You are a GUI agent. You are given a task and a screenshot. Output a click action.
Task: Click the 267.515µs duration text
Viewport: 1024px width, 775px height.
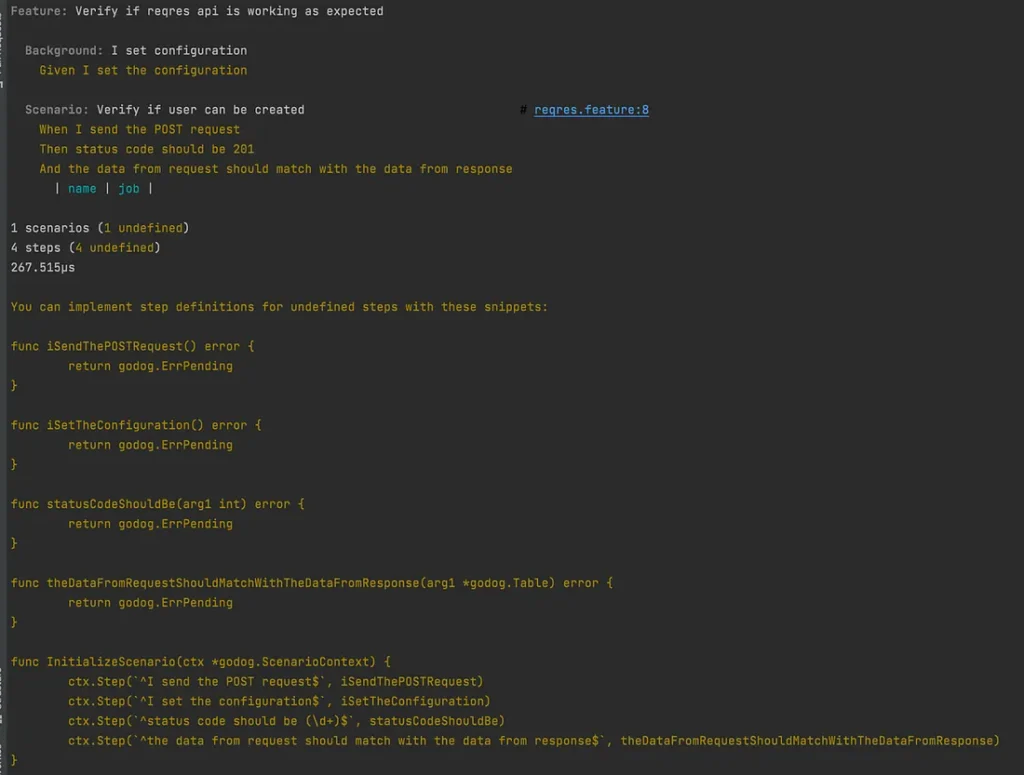(x=43, y=268)
